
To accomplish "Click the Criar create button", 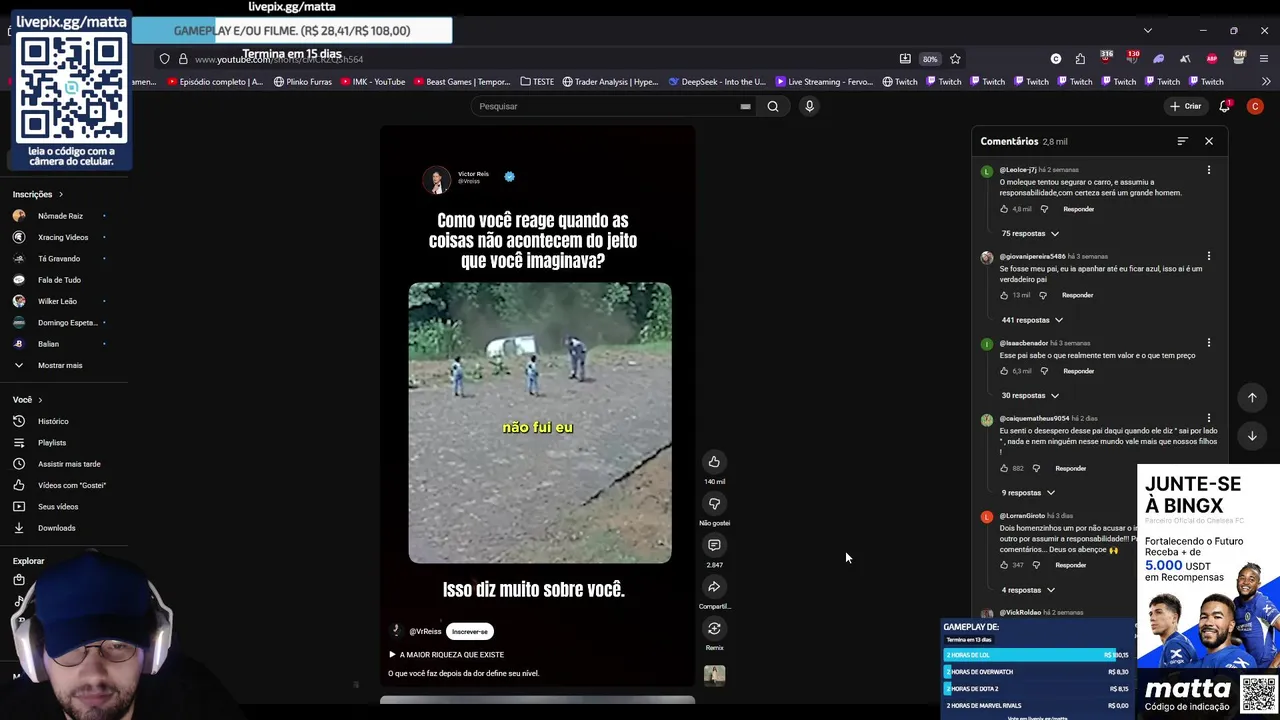I will (1186, 106).
